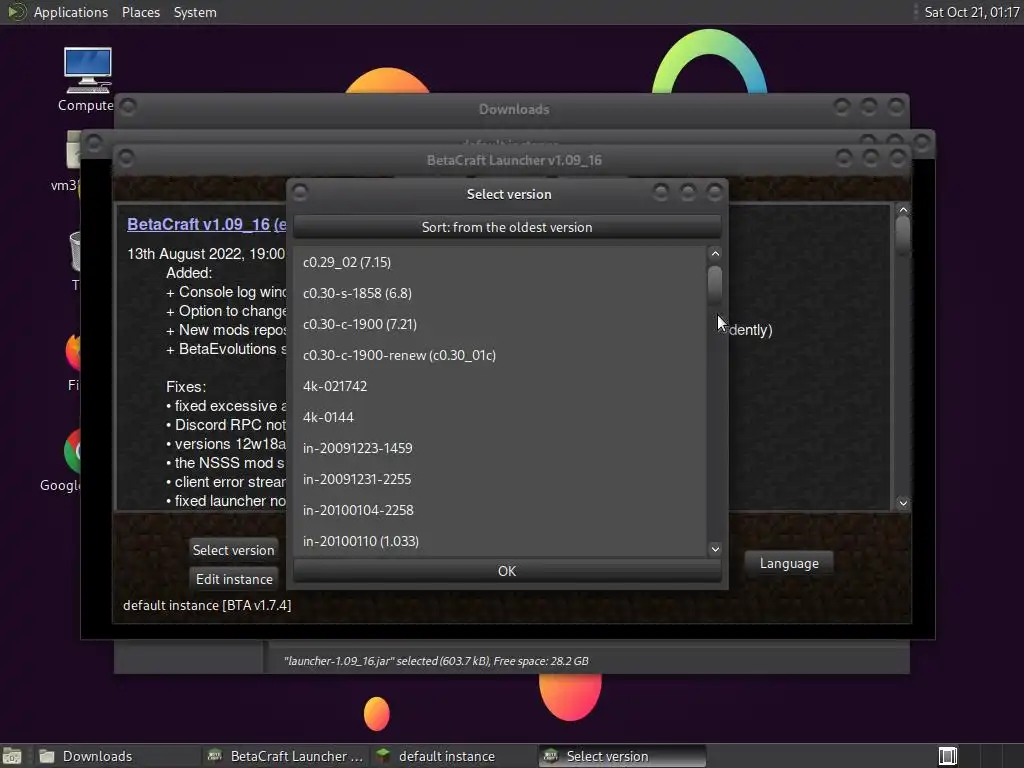Click launcher changelog scroll down arrow
The width and height of the screenshot is (1024, 768).
[903, 503]
